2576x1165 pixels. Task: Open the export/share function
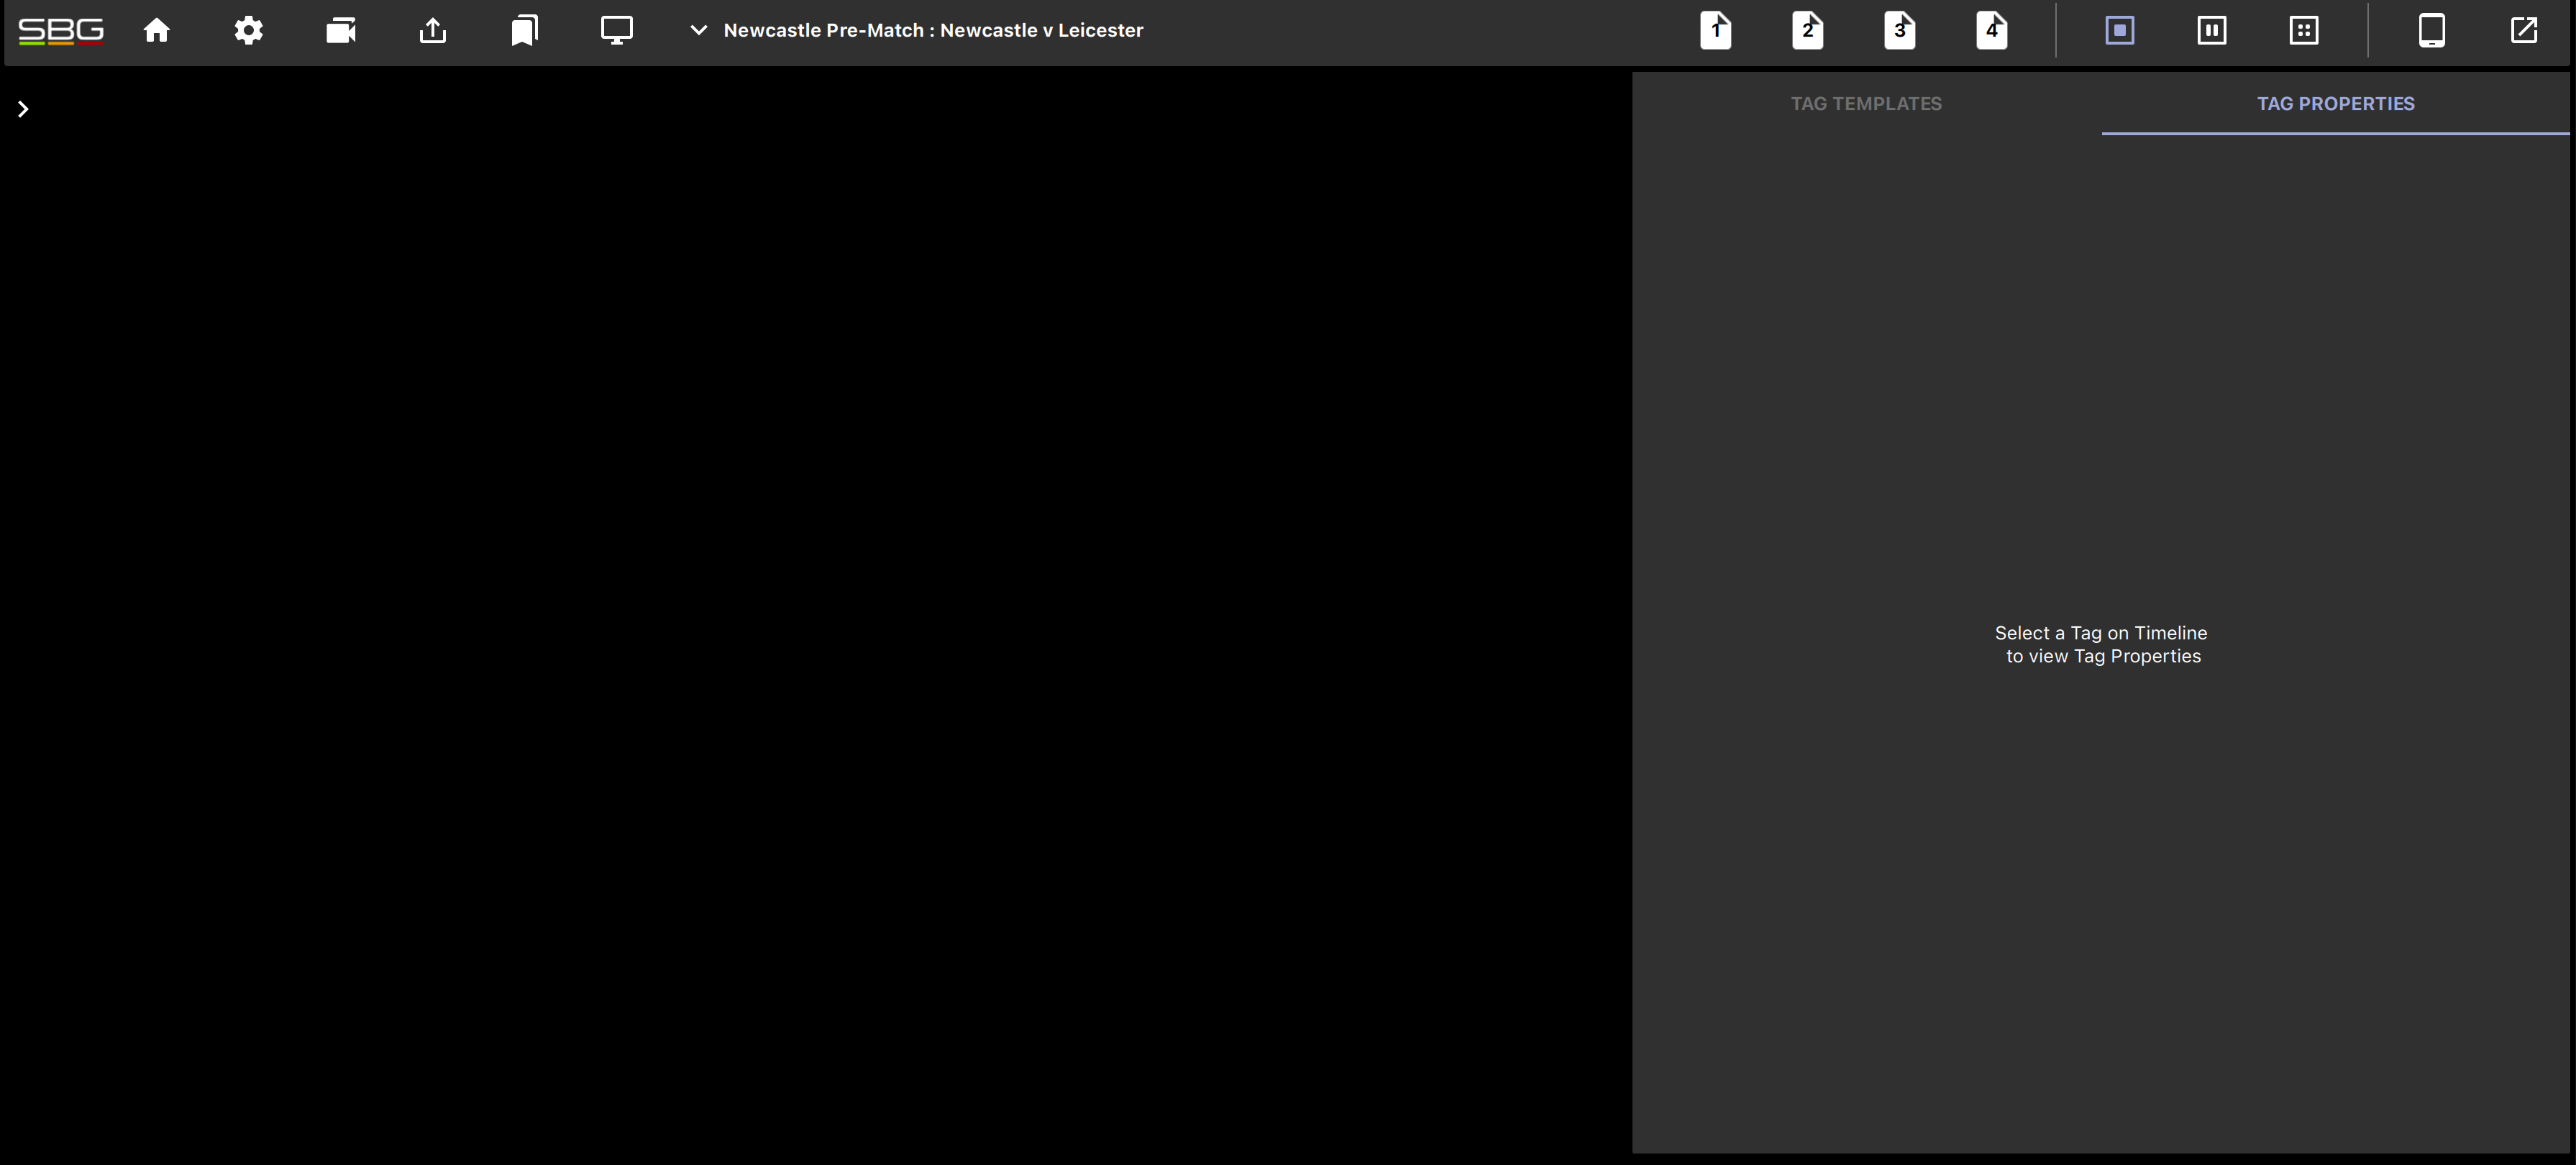tap(432, 30)
